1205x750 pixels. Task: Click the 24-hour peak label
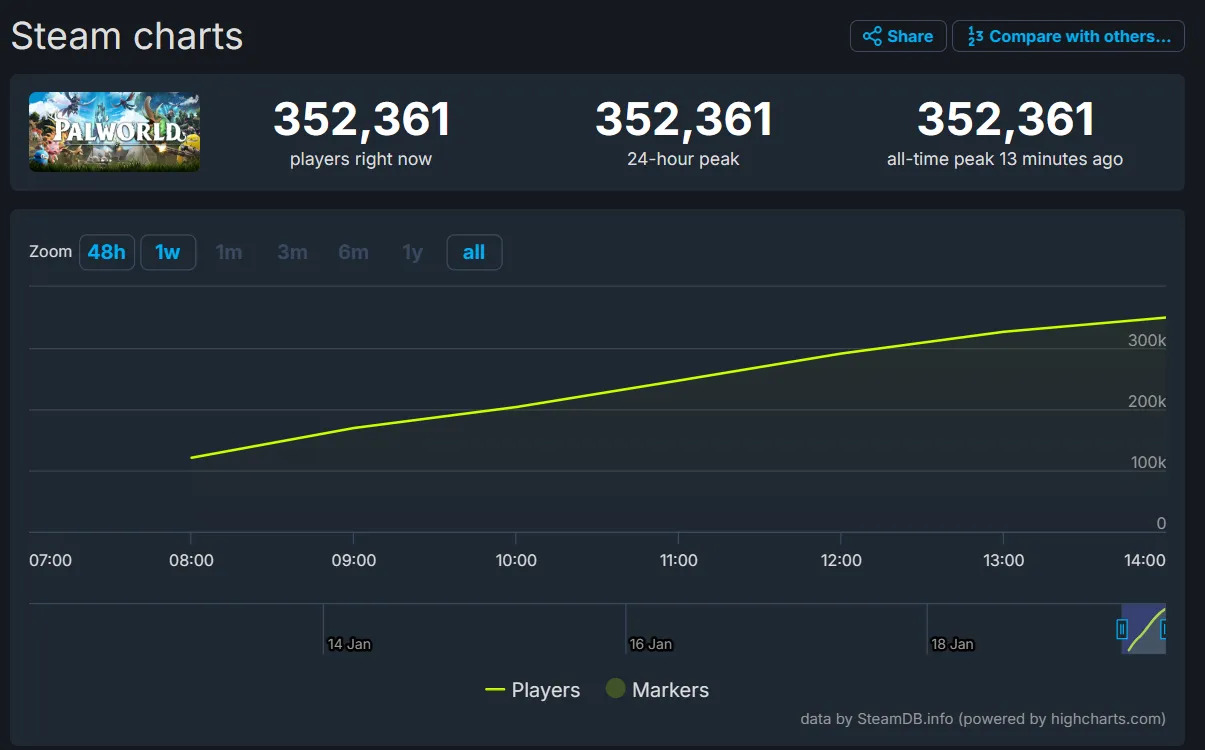click(683, 159)
